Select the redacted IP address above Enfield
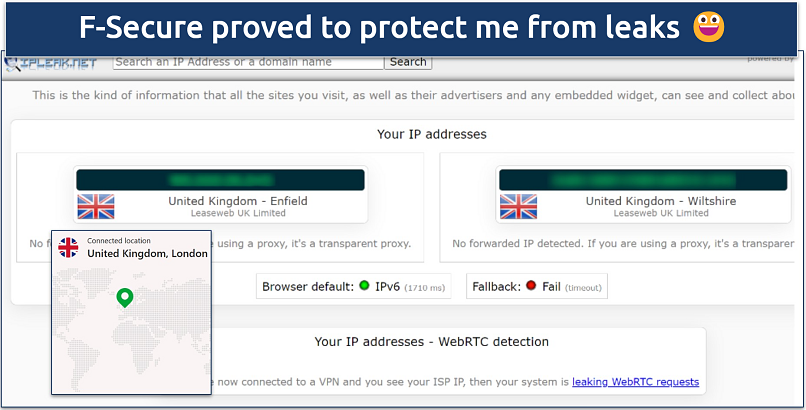Viewport: 806px width, 410px height. click(219, 180)
